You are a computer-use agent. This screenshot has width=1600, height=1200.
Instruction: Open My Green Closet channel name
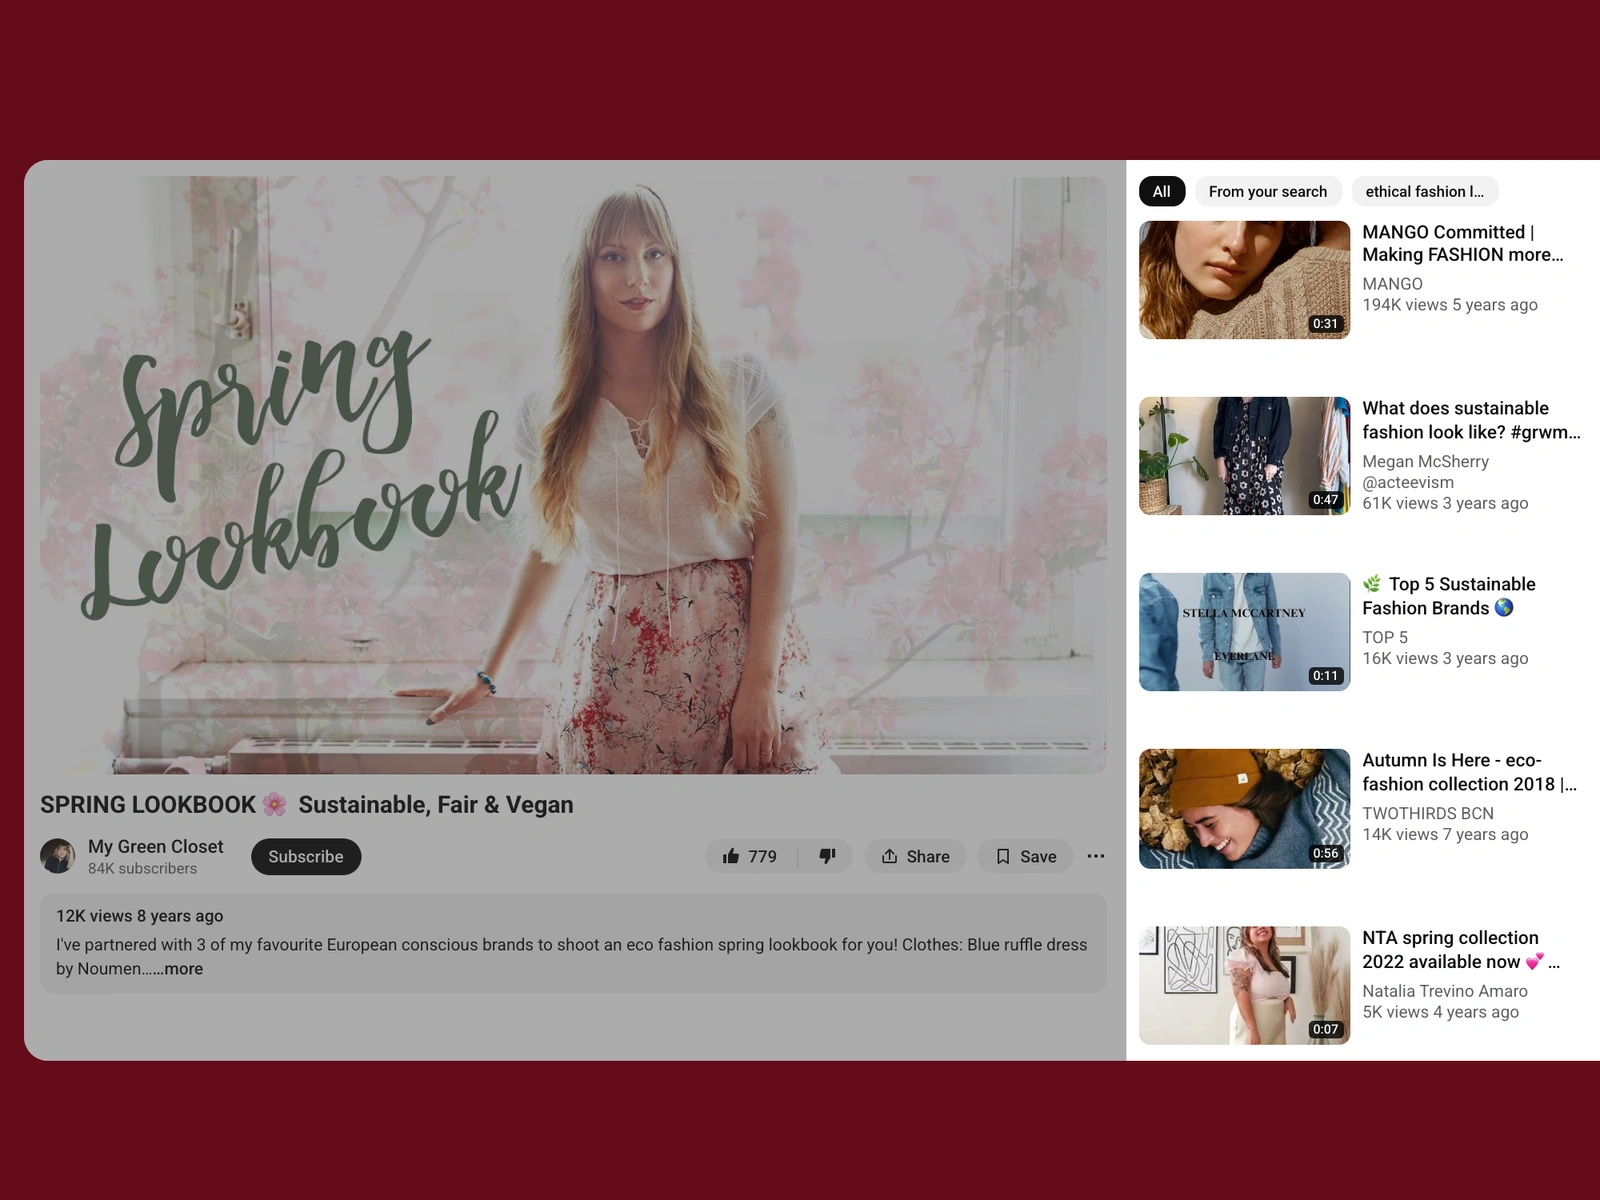(156, 846)
